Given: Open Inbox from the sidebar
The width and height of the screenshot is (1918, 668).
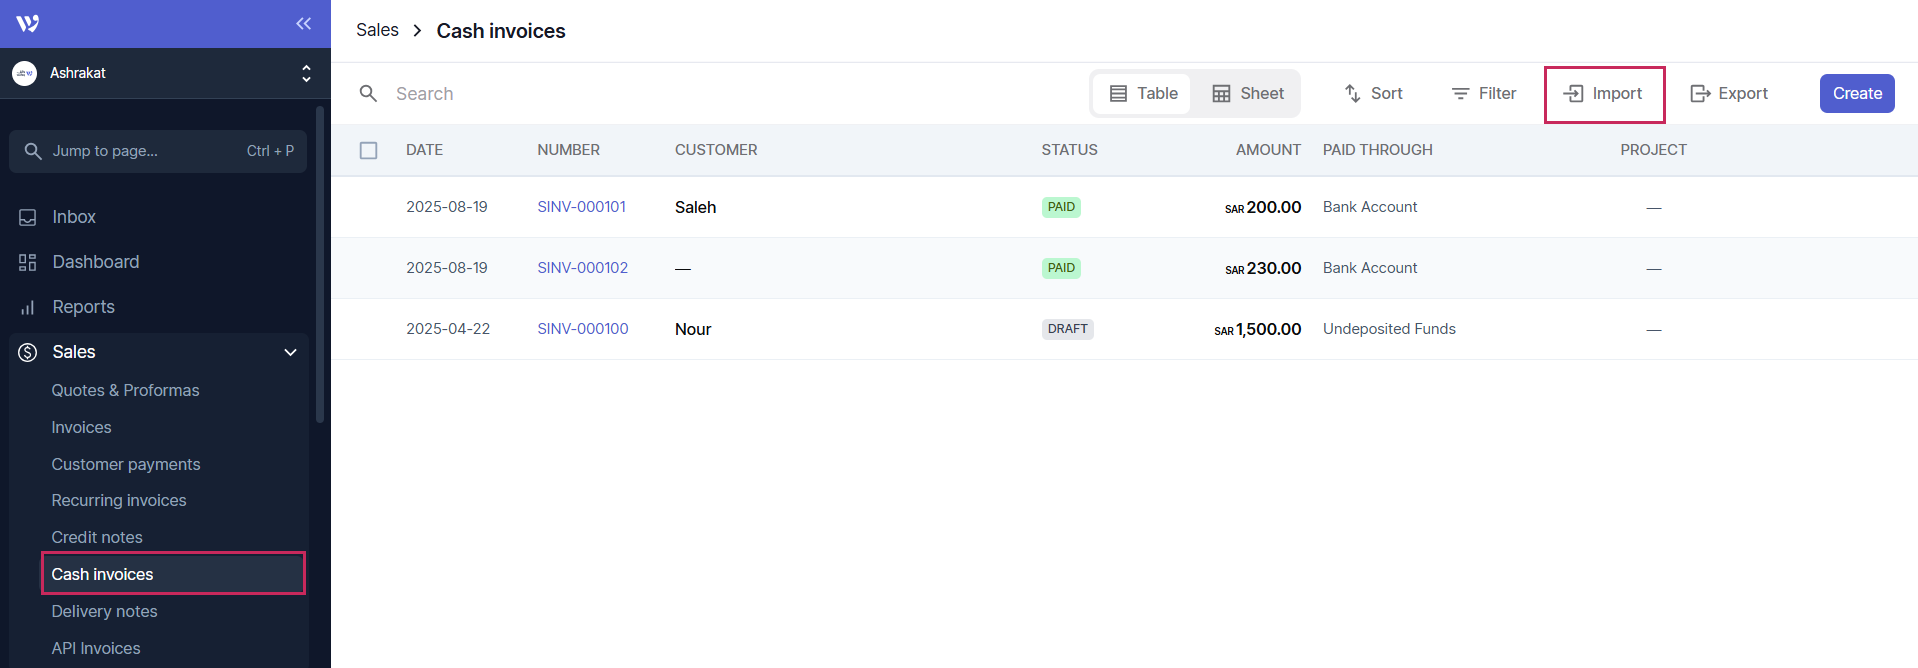Looking at the screenshot, I should [x=73, y=217].
